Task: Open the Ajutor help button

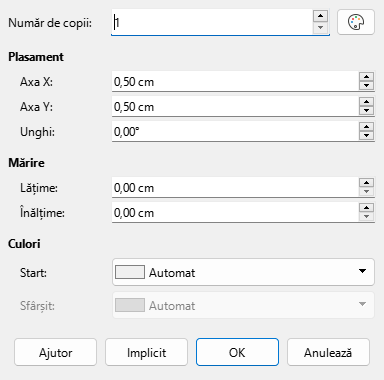Action: coord(55,352)
